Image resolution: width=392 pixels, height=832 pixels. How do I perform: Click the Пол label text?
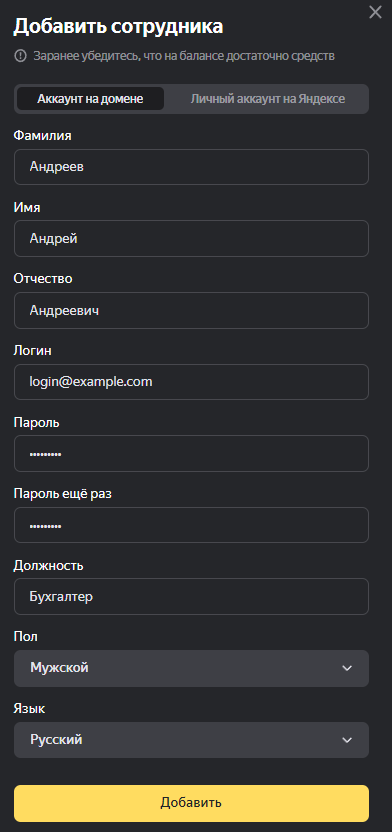pyautogui.click(x=25, y=637)
